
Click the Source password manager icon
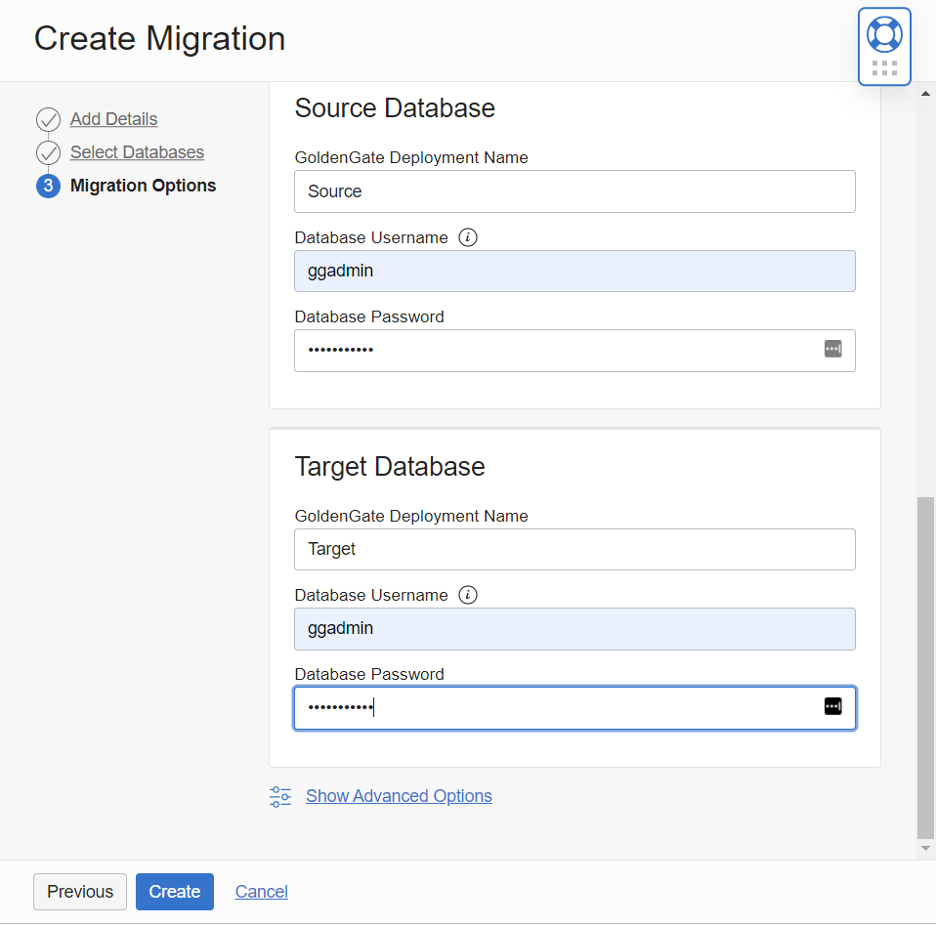click(x=833, y=349)
